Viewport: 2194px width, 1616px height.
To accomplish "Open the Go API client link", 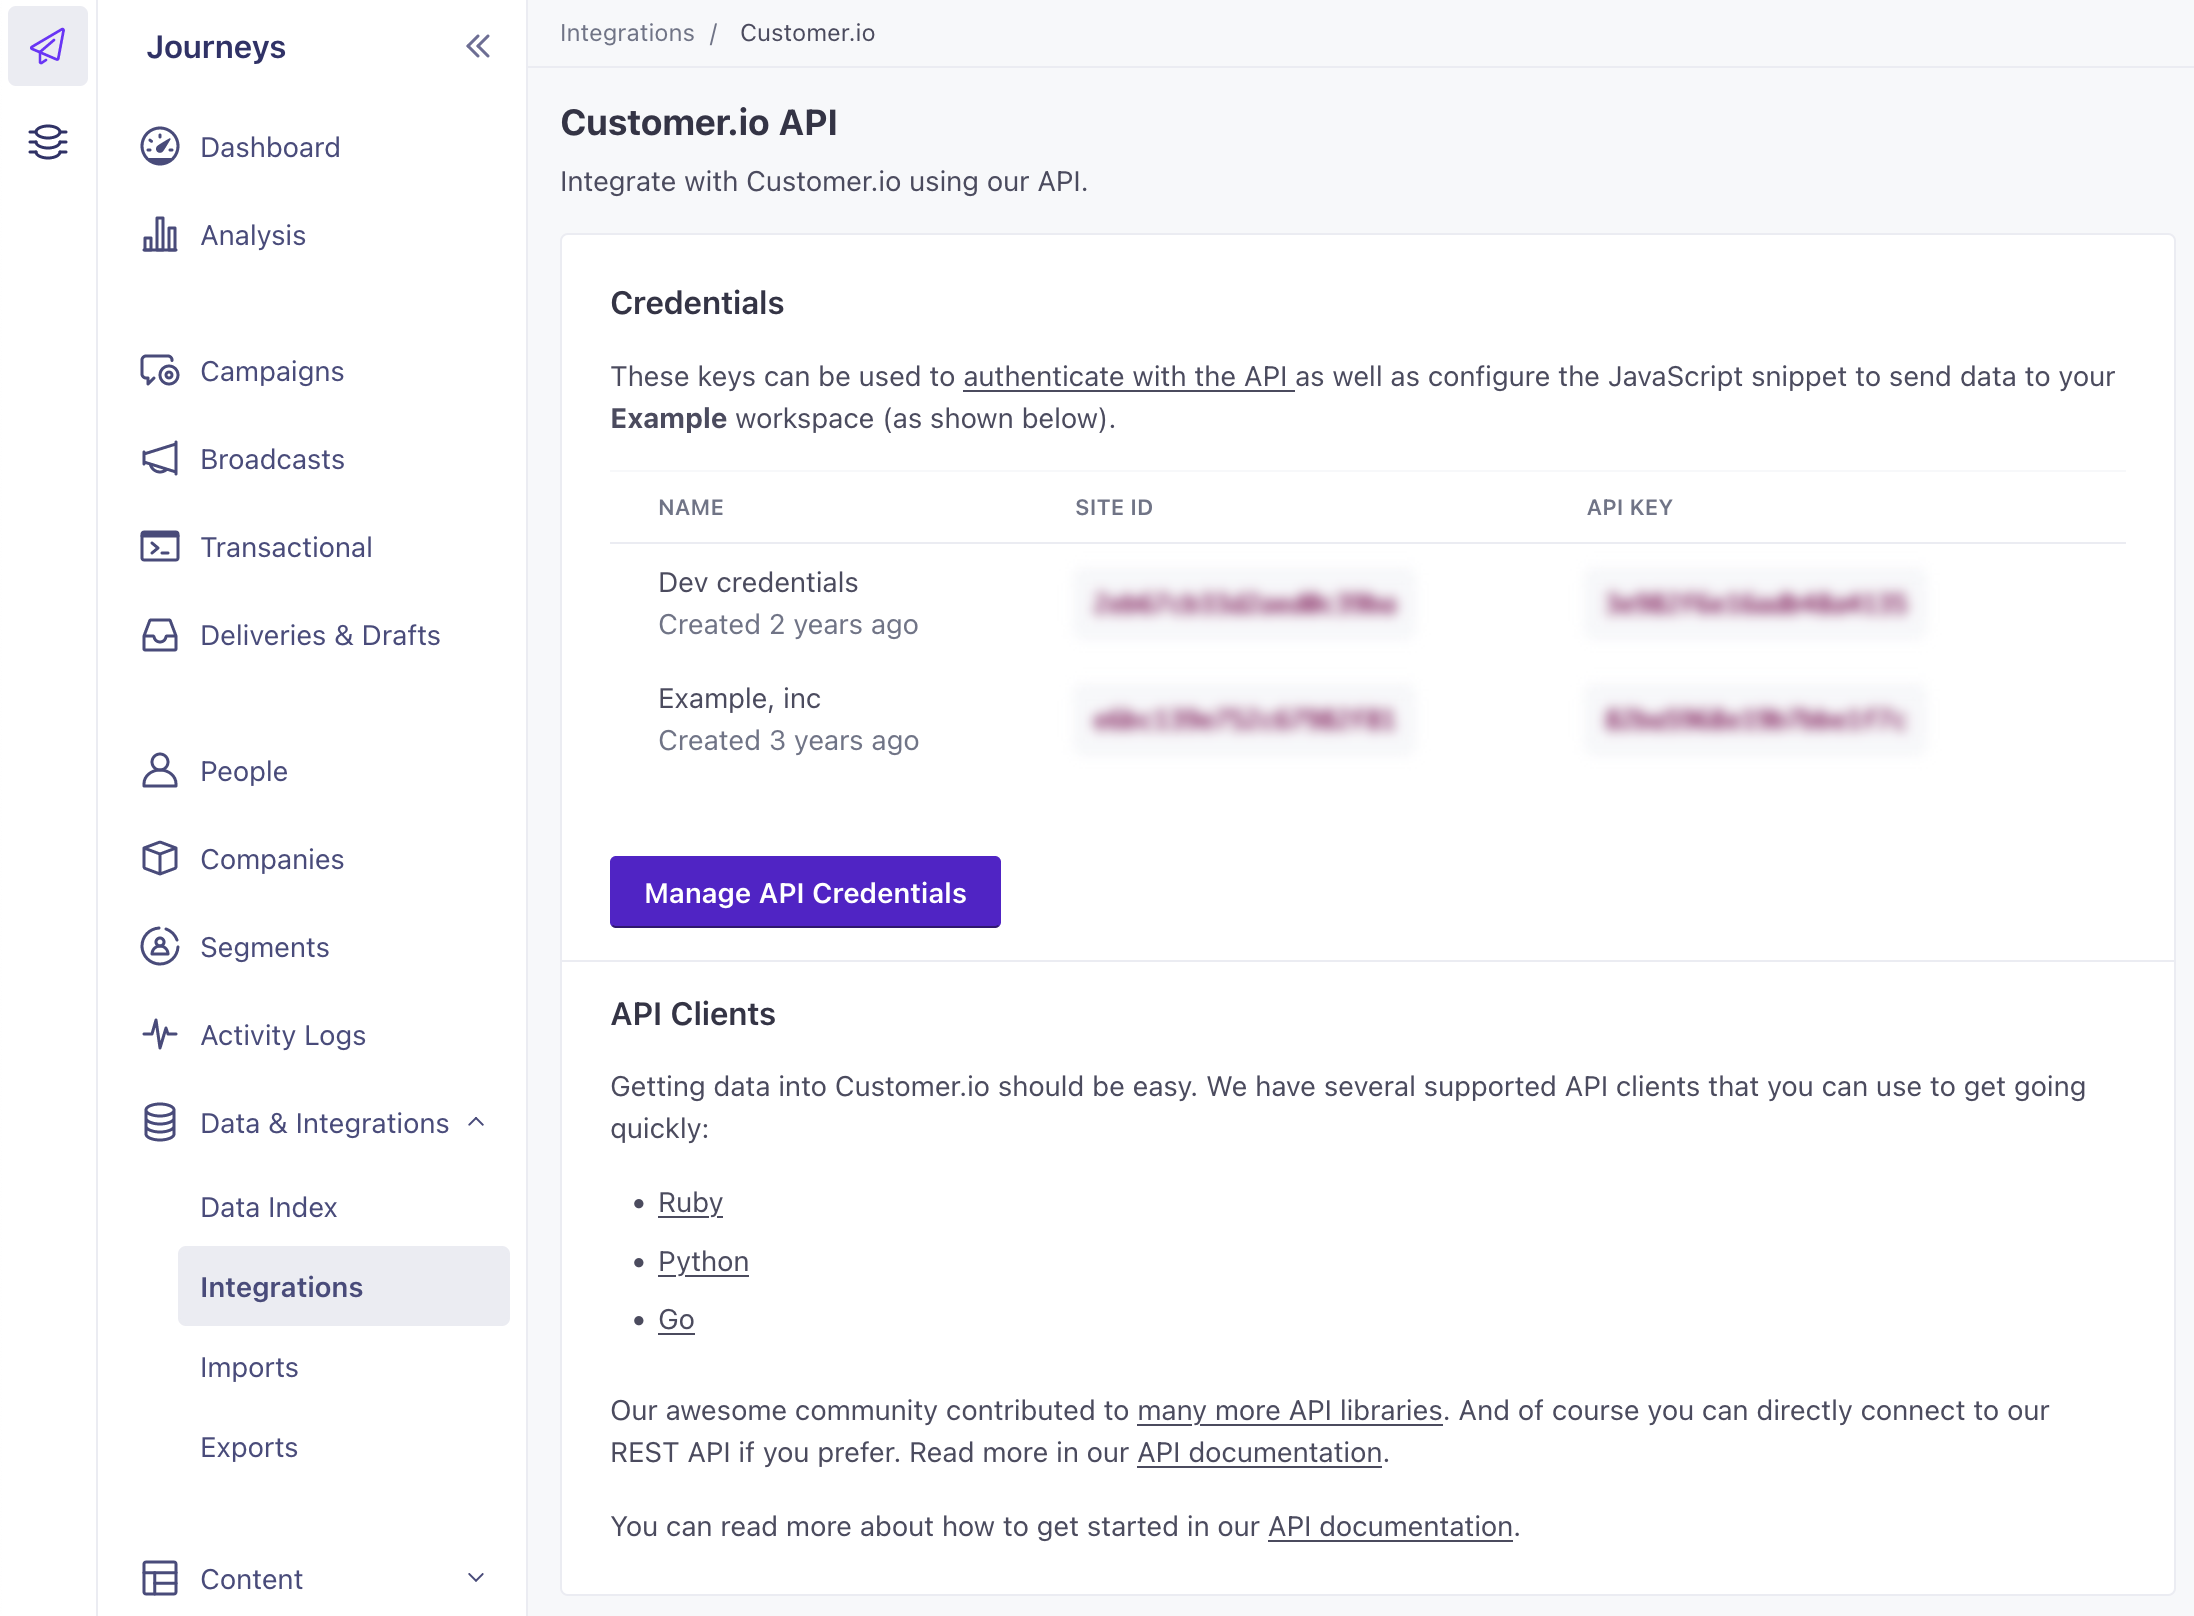I will pyautogui.click(x=676, y=1320).
